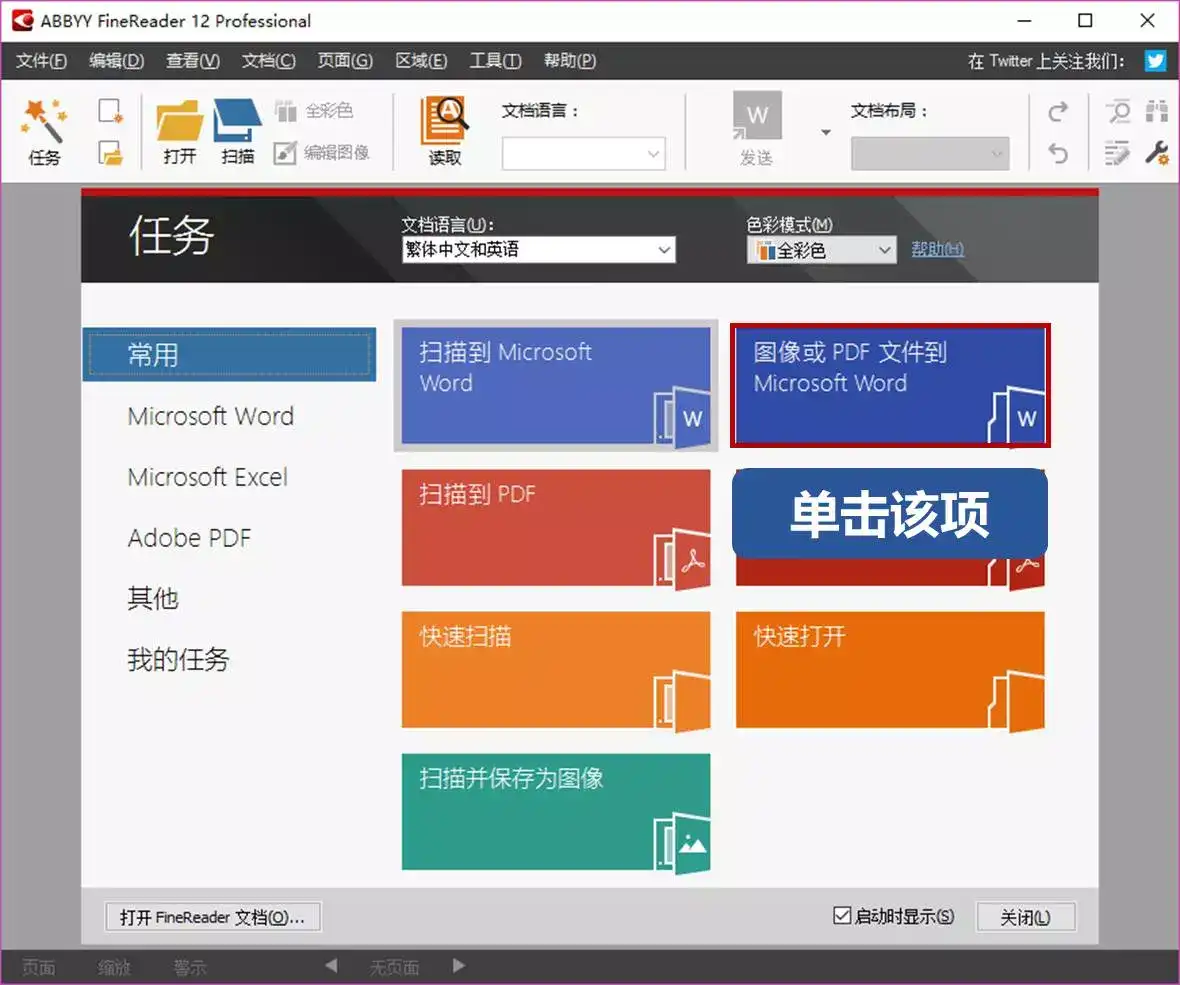The image size is (1180, 985).
Task: Click the Zoom (缩放) status bar item
Action: [114, 967]
